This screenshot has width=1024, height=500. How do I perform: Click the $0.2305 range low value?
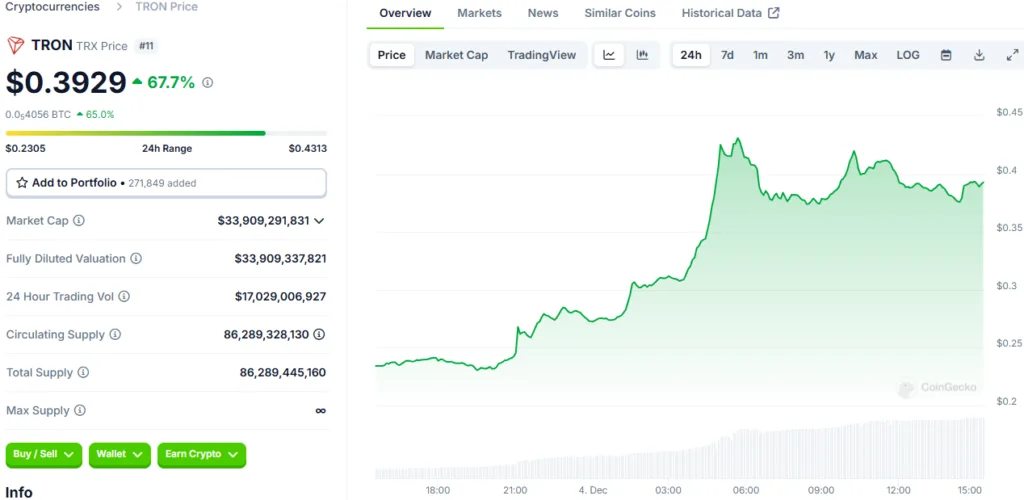(x=25, y=148)
